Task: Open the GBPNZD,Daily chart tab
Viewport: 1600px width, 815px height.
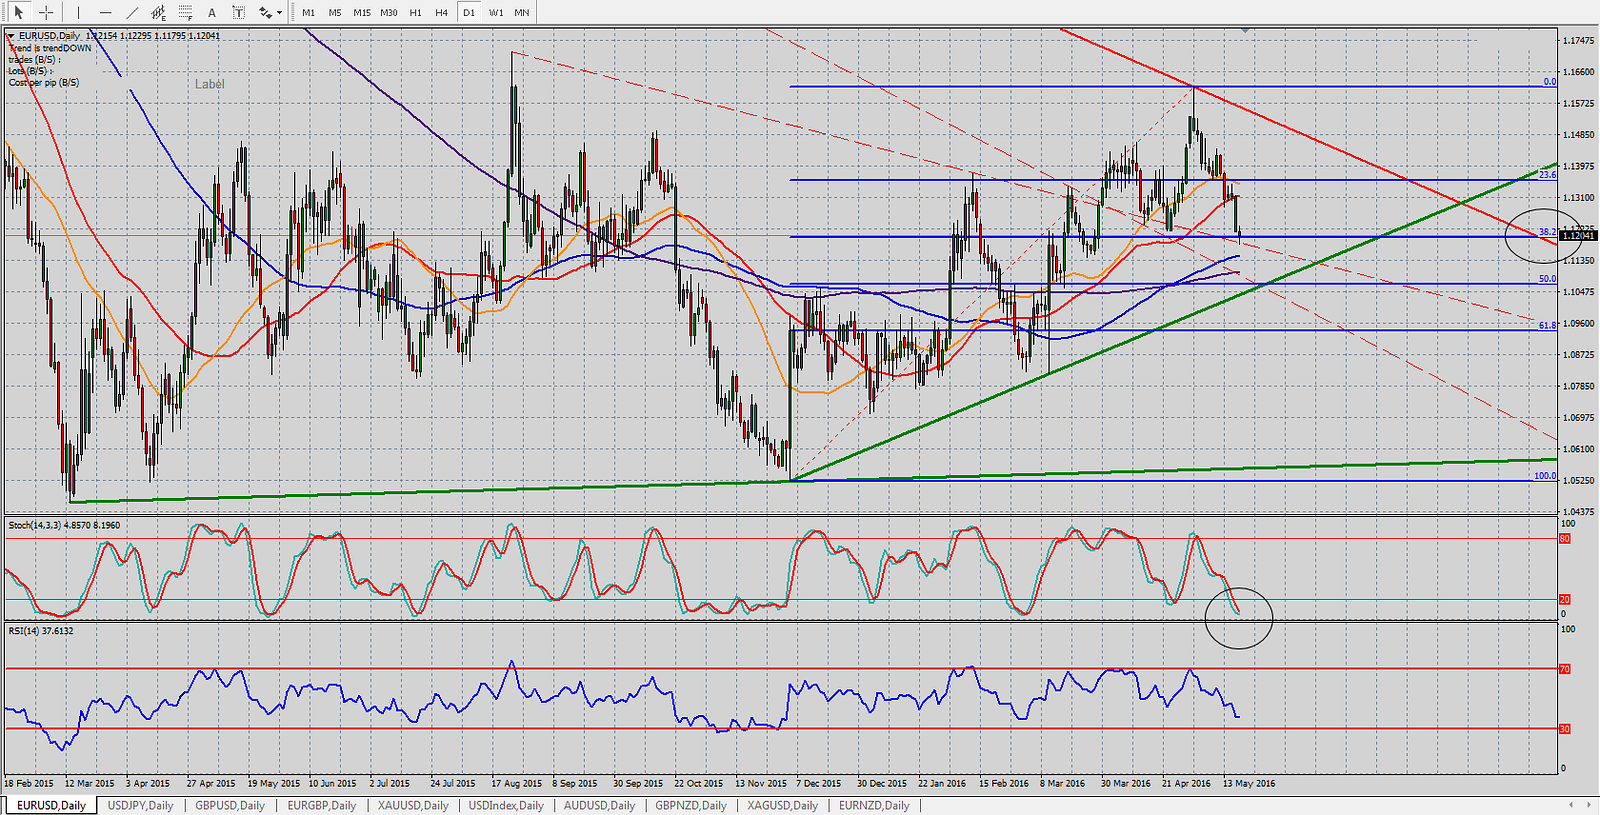Action: point(691,805)
